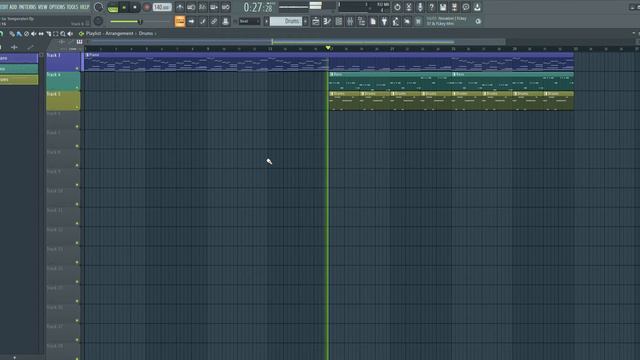
Task: Select the playlist draw pencil tool
Action: 12,34
